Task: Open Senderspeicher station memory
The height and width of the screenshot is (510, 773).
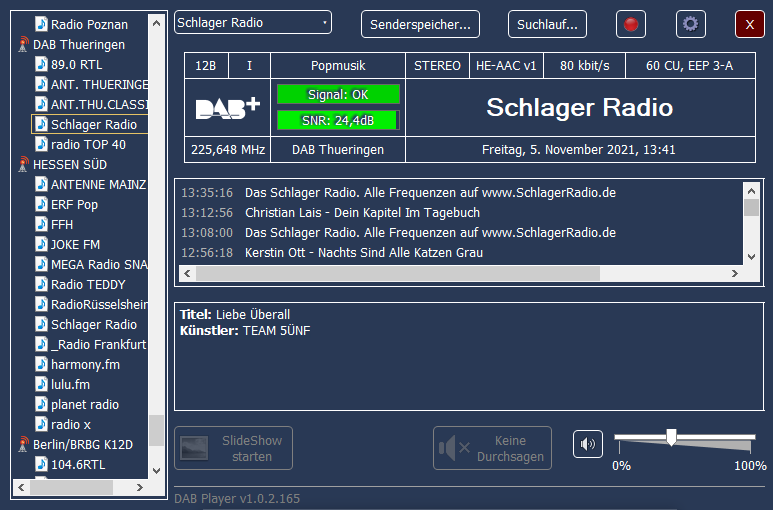Action: [x=420, y=24]
